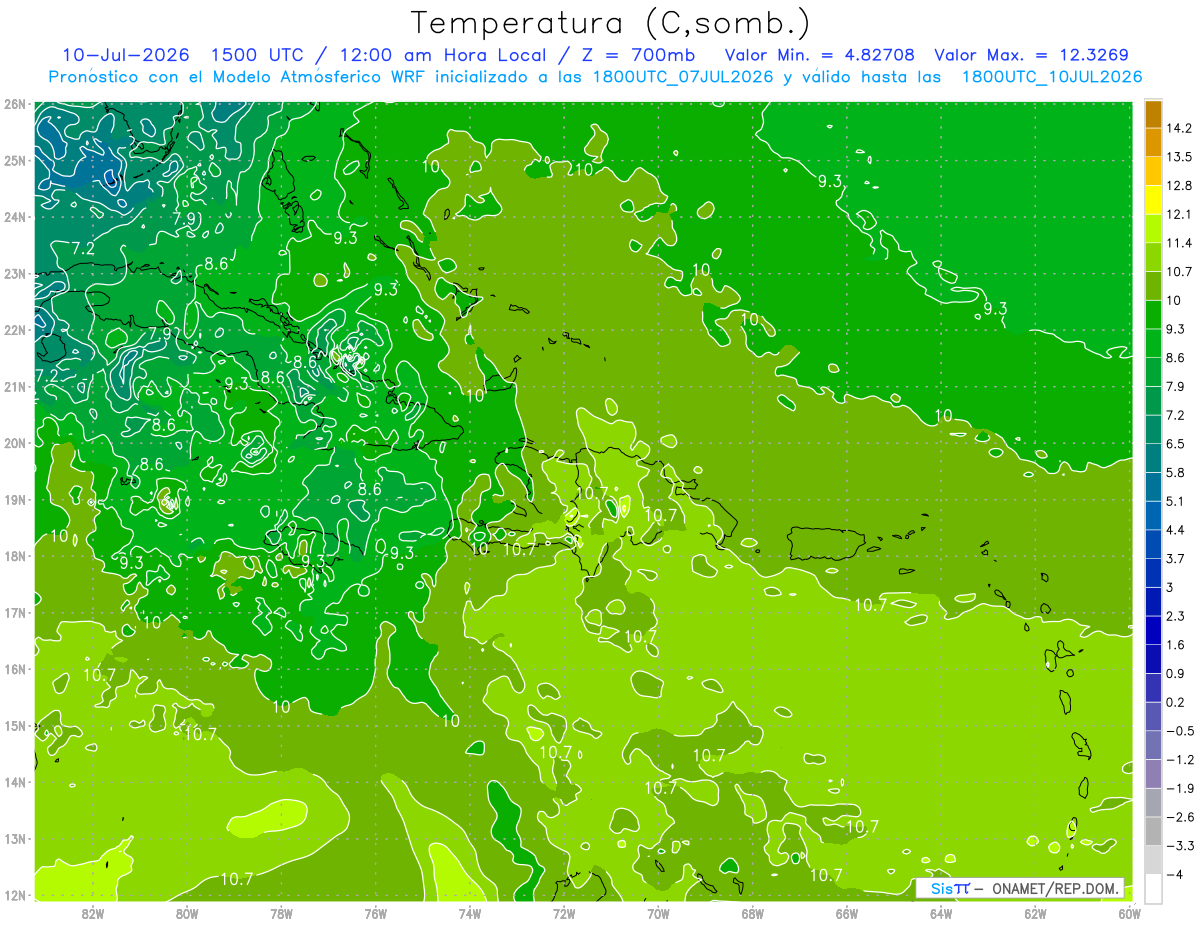The height and width of the screenshot is (927, 1200).
Task: Click the bottom white swatch below -4
Action: click(x=1154, y=888)
